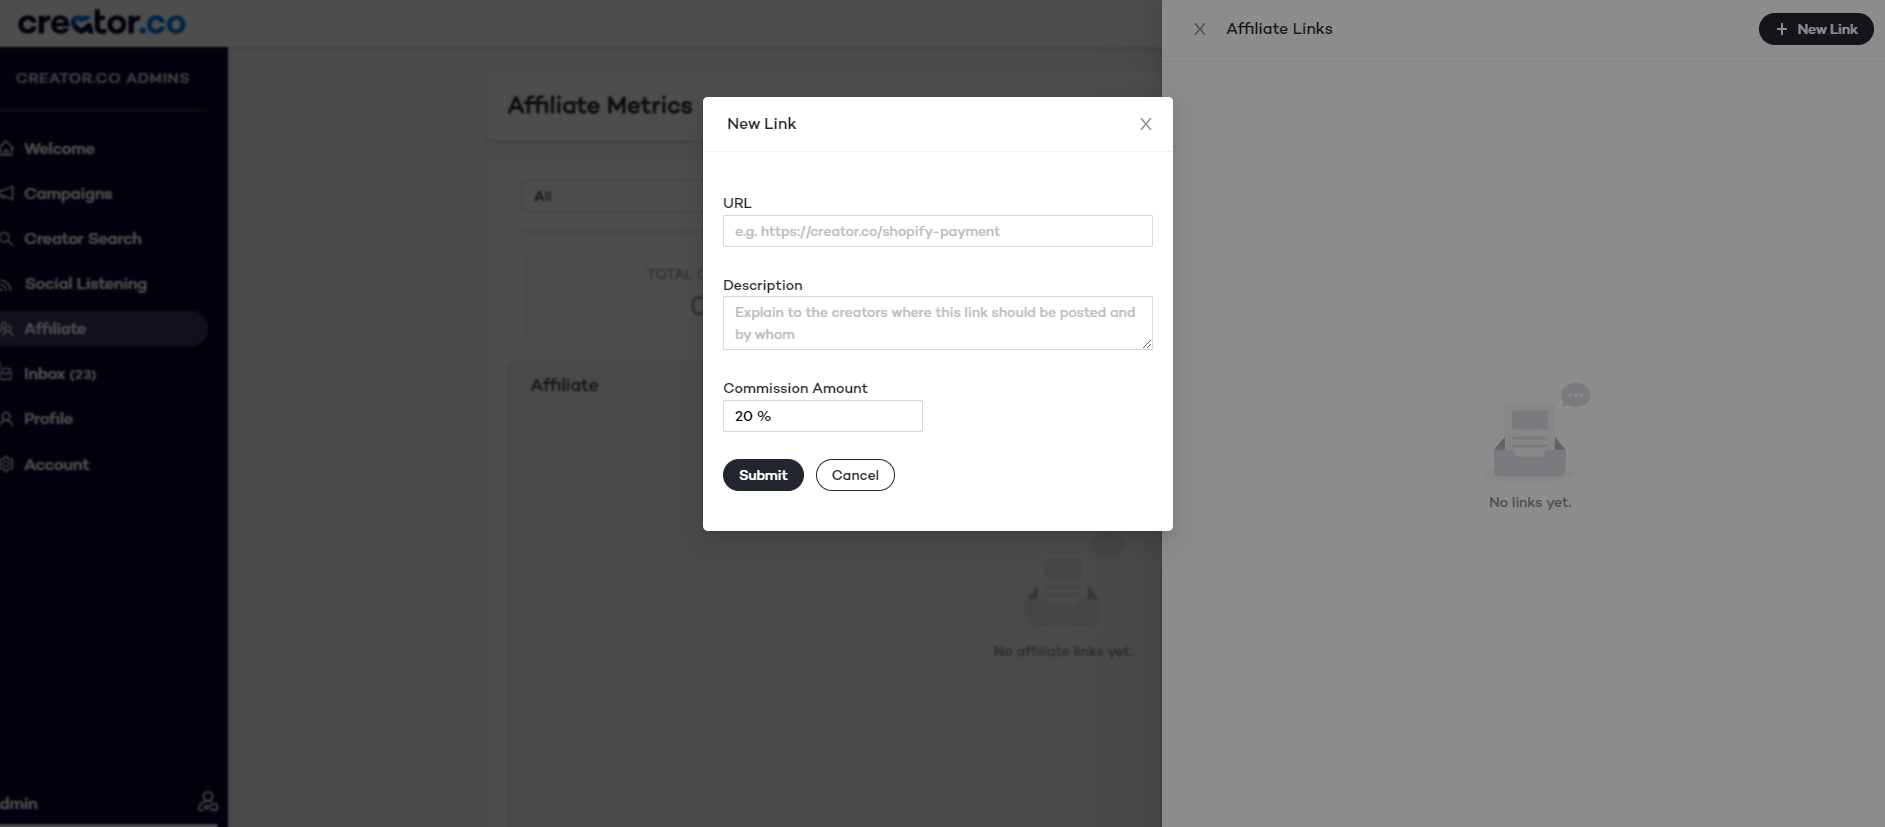Click the Welcome home icon in sidebar
The image size is (1885, 827).
(6, 148)
